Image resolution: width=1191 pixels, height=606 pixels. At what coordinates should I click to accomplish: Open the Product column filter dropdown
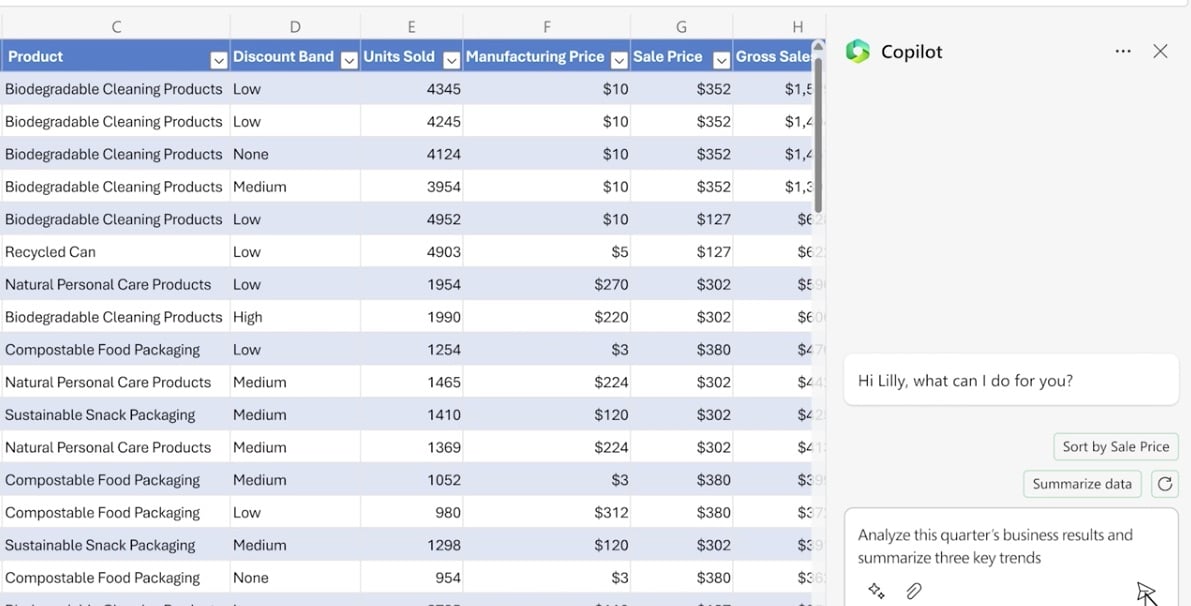click(x=218, y=61)
